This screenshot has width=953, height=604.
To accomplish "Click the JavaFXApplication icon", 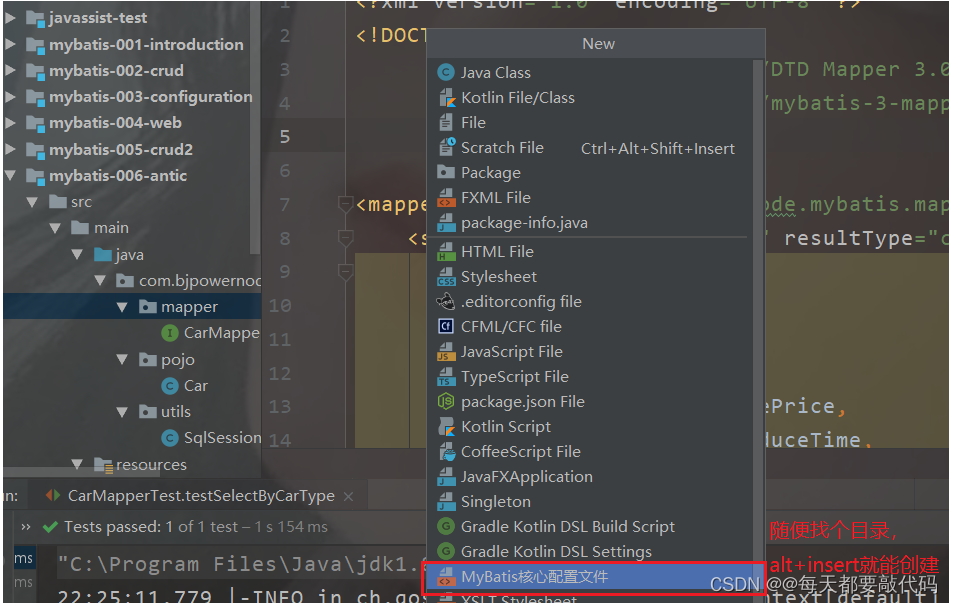I will (447, 476).
